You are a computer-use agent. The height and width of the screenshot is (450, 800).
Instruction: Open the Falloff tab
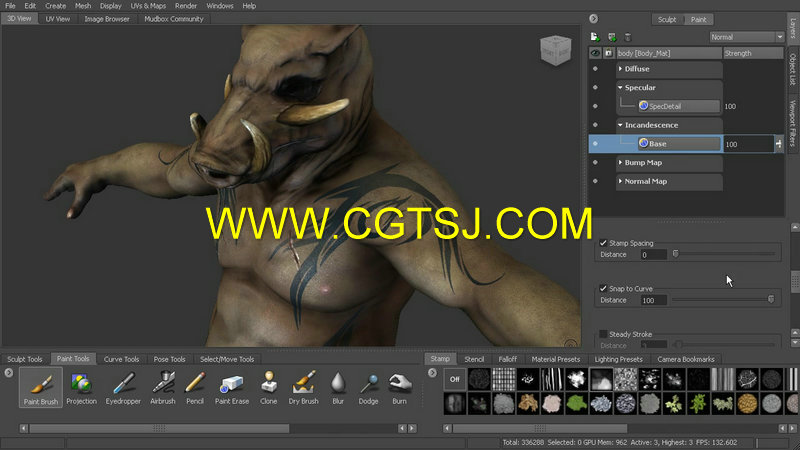point(508,359)
